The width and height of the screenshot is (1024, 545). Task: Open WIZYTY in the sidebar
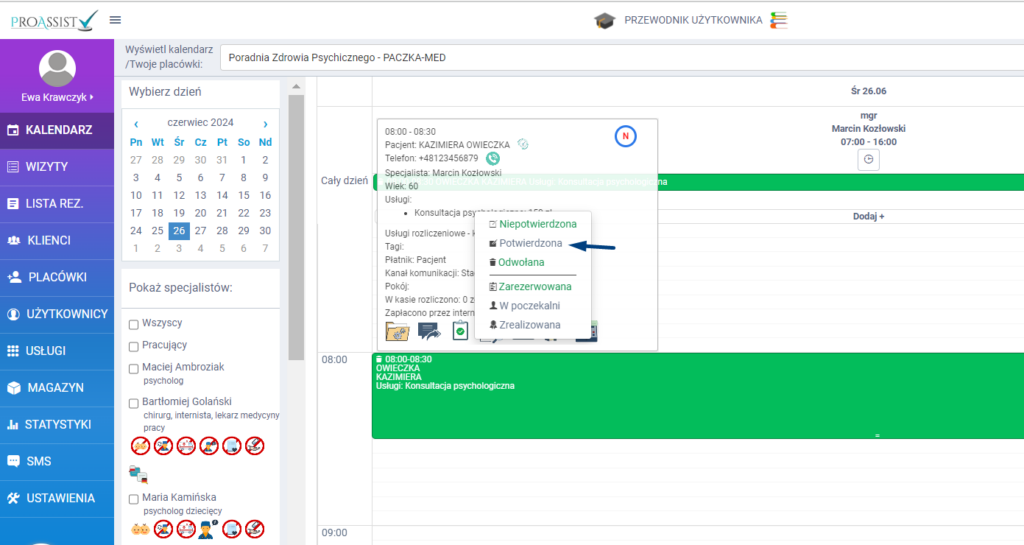tap(60, 167)
